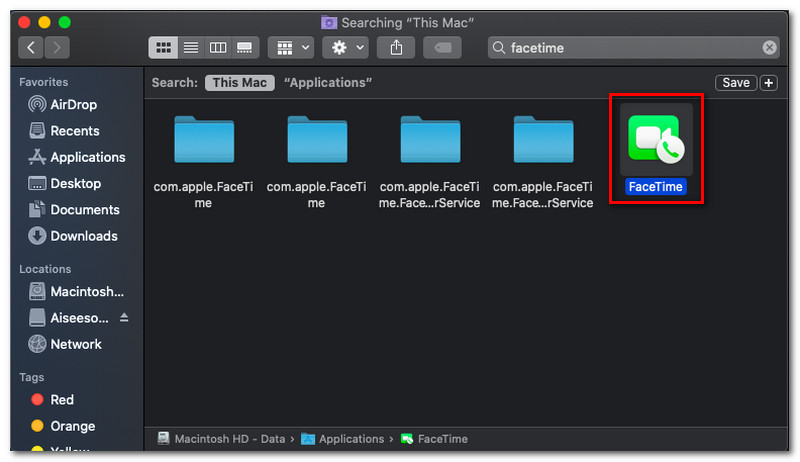Screen dimensions: 800x462
Task: Select the FaceTime app icon
Action: click(x=656, y=139)
